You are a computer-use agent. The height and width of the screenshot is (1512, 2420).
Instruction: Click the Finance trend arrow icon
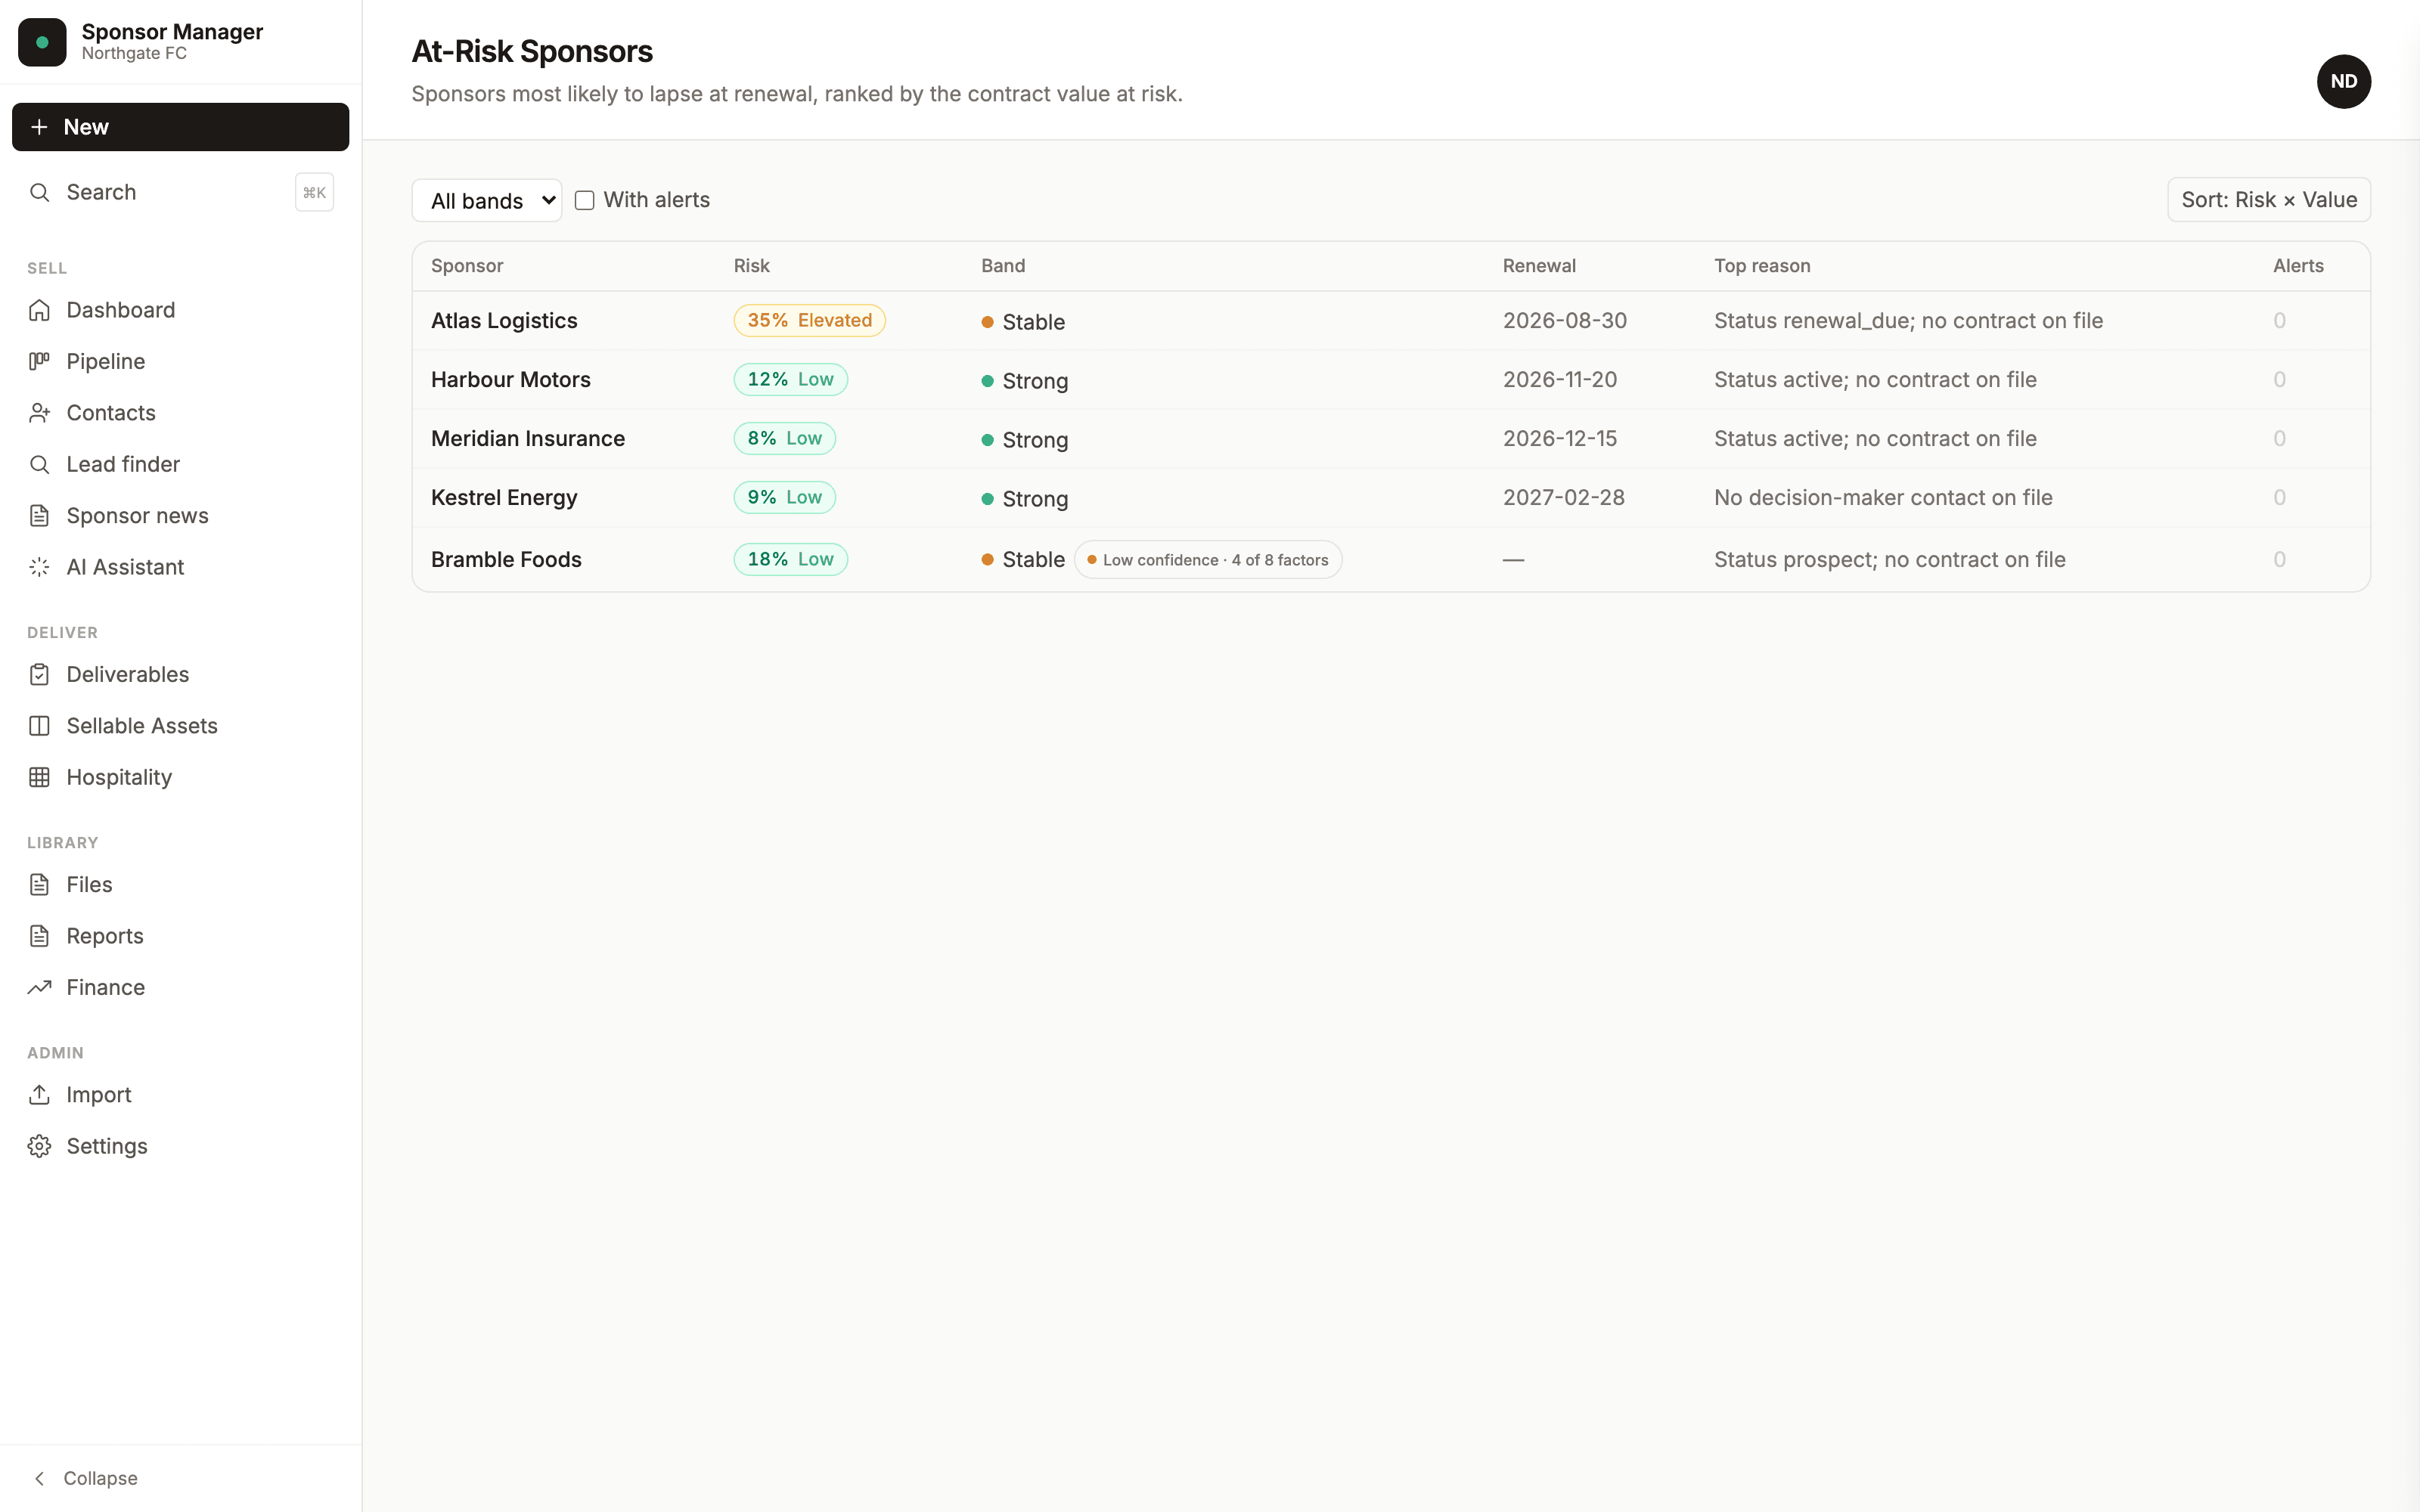39,988
